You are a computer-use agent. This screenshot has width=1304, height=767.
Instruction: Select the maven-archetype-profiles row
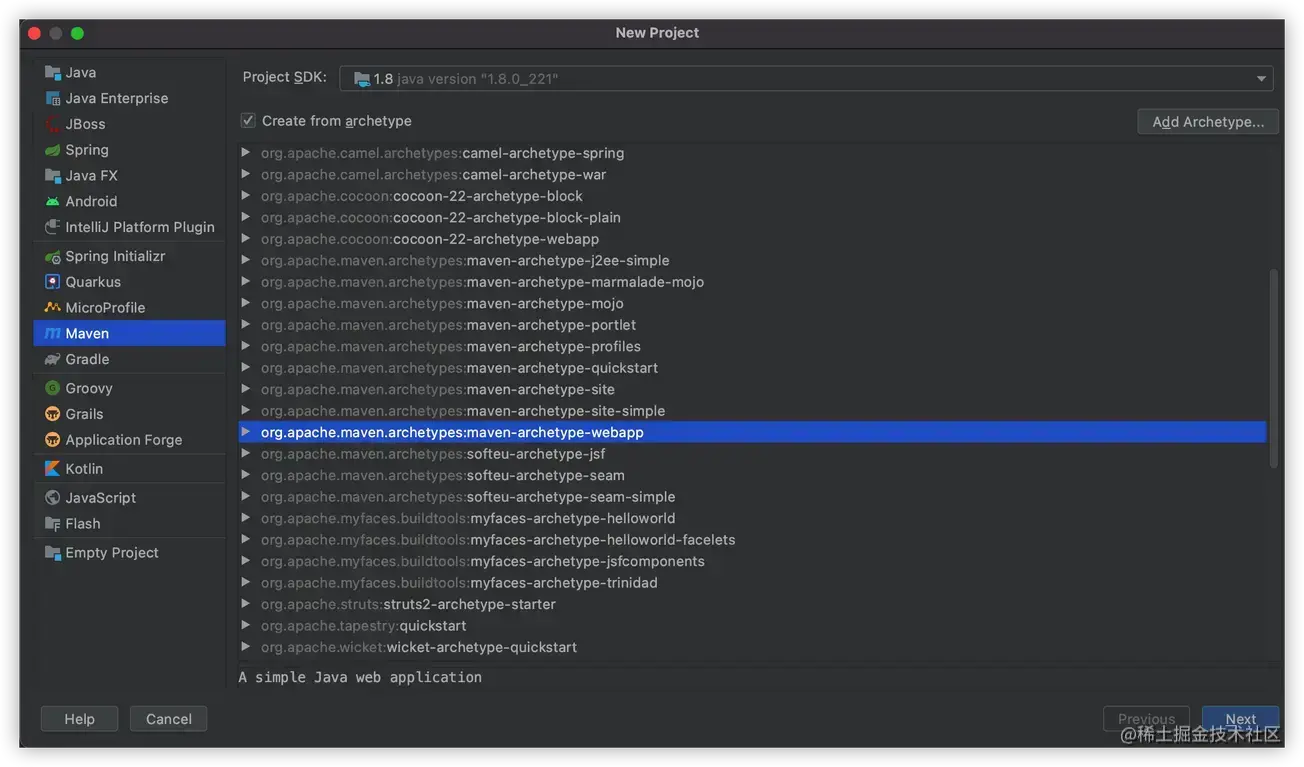(x=752, y=347)
